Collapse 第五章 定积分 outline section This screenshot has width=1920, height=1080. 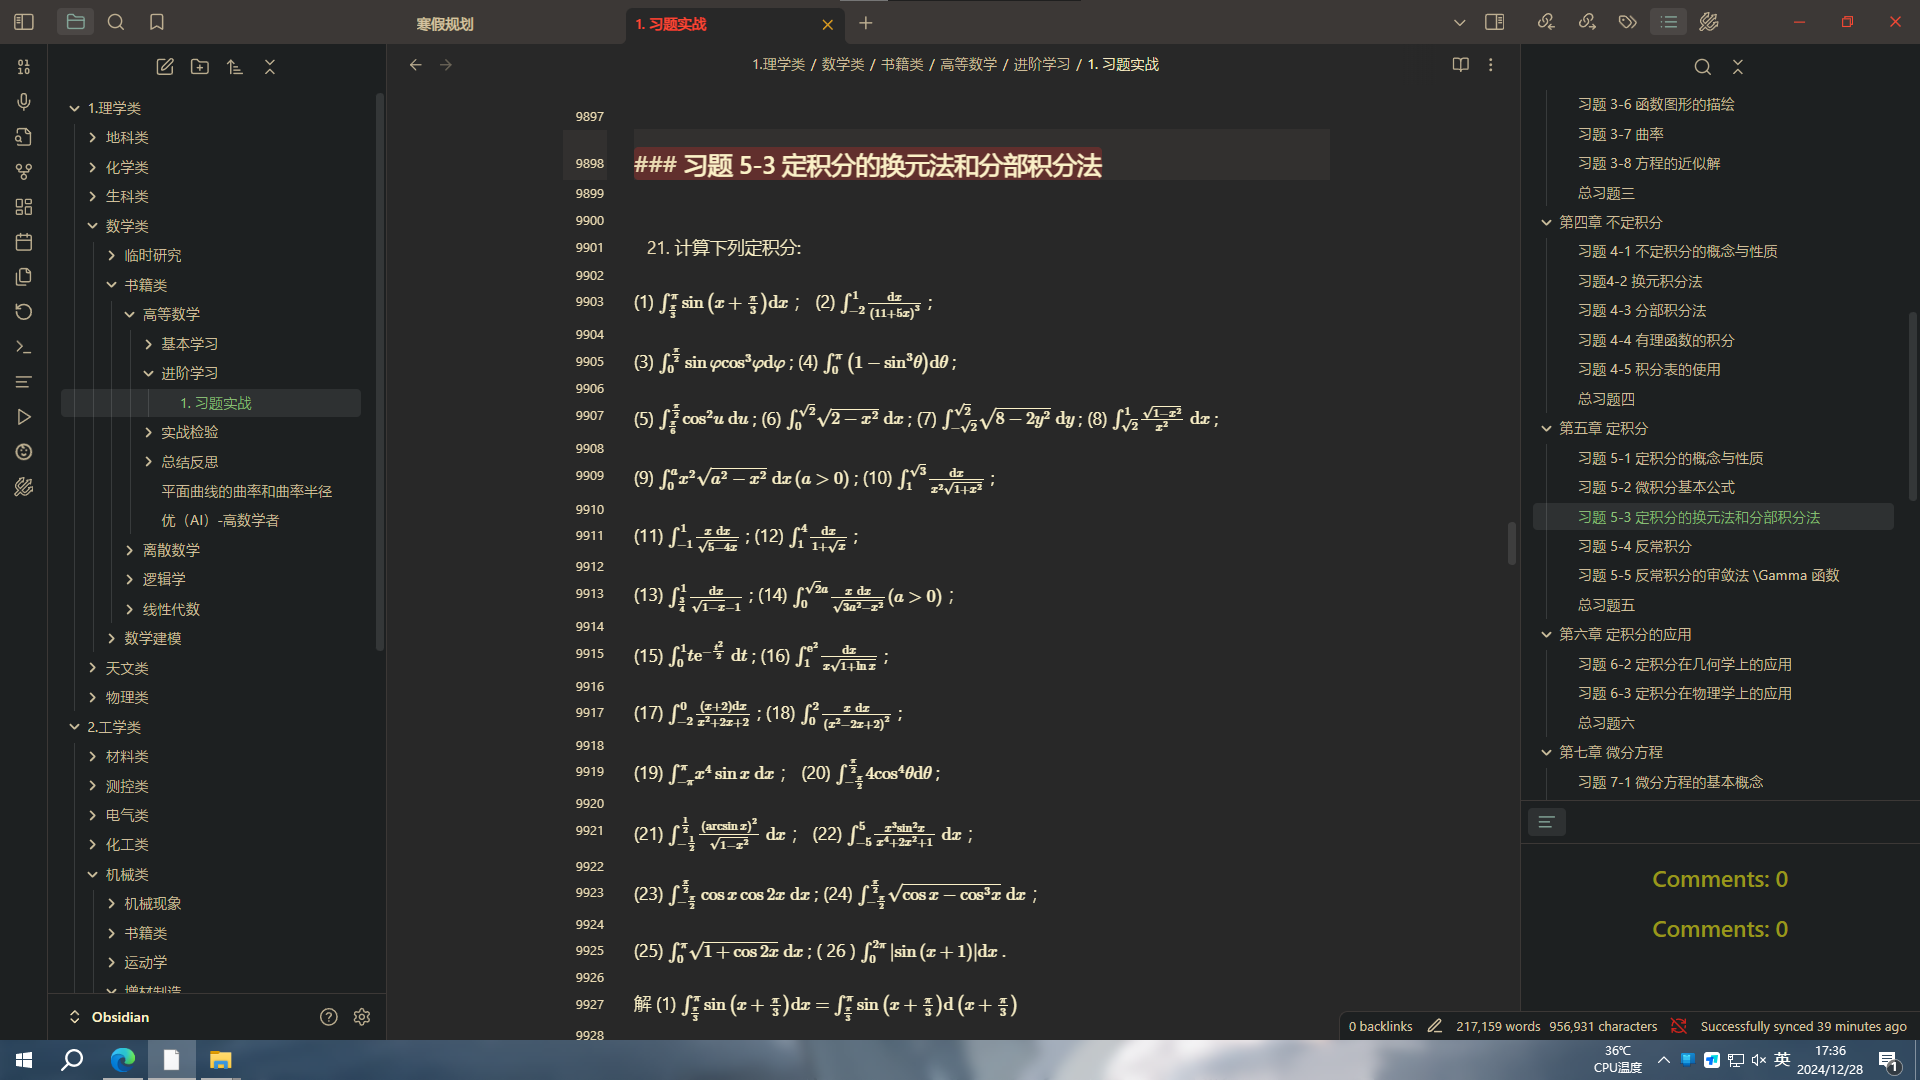[x=1546, y=428]
